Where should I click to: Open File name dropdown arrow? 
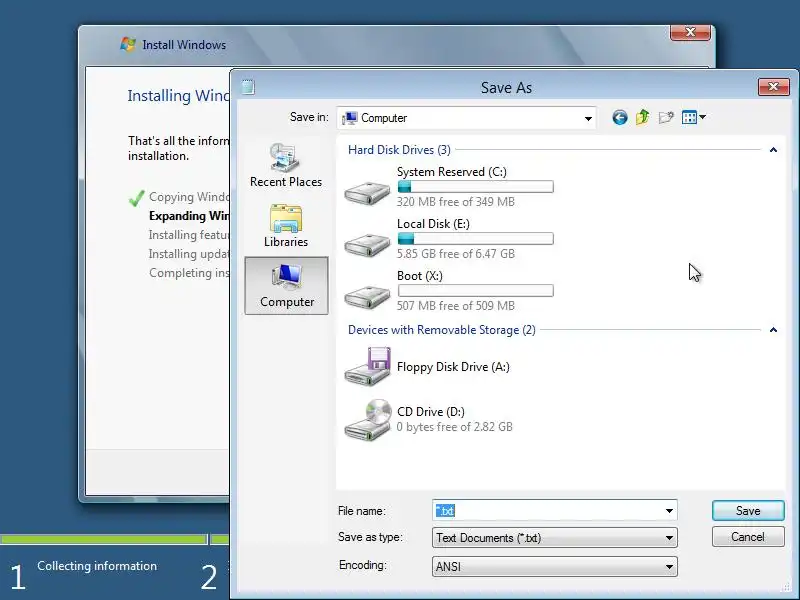click(669, 511)
